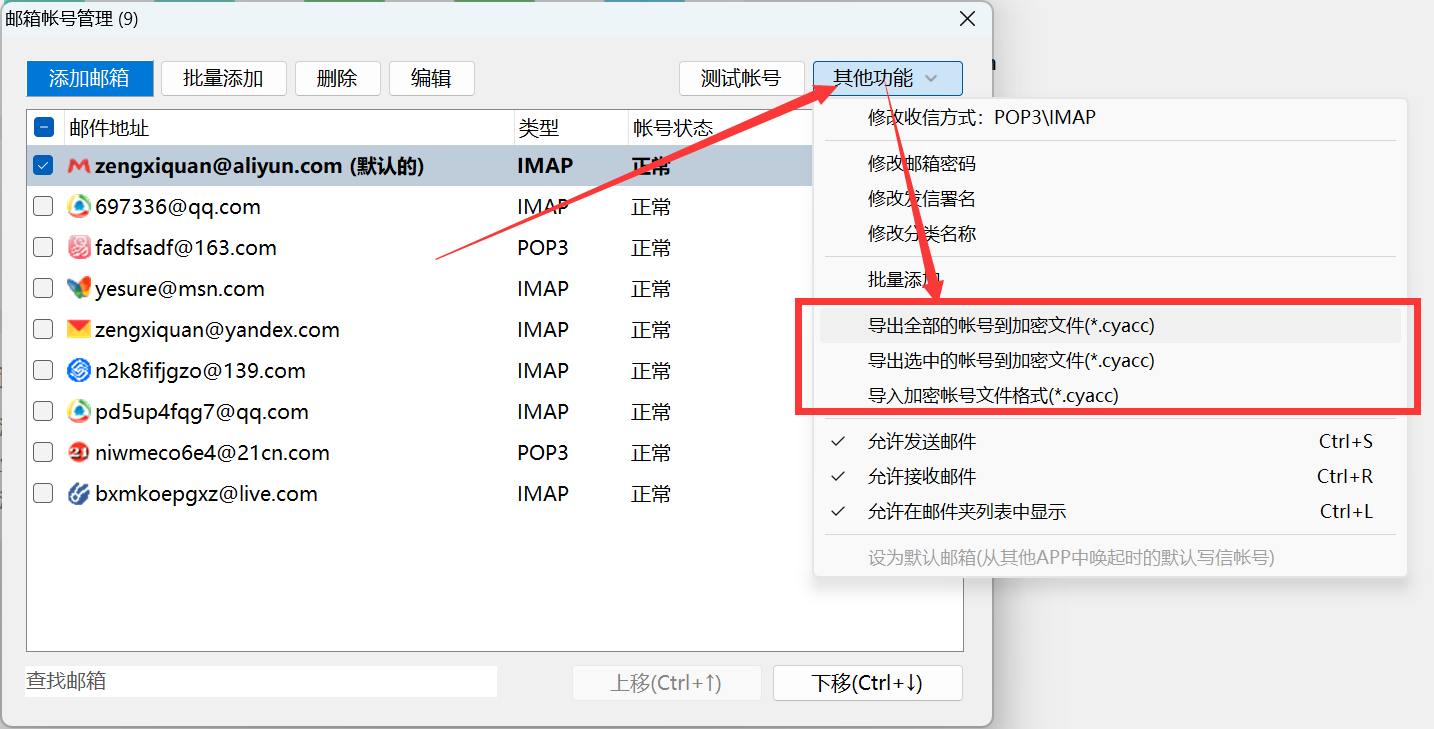
Task: Click the 添加邮箱 button
Action: tap(90, 79)
